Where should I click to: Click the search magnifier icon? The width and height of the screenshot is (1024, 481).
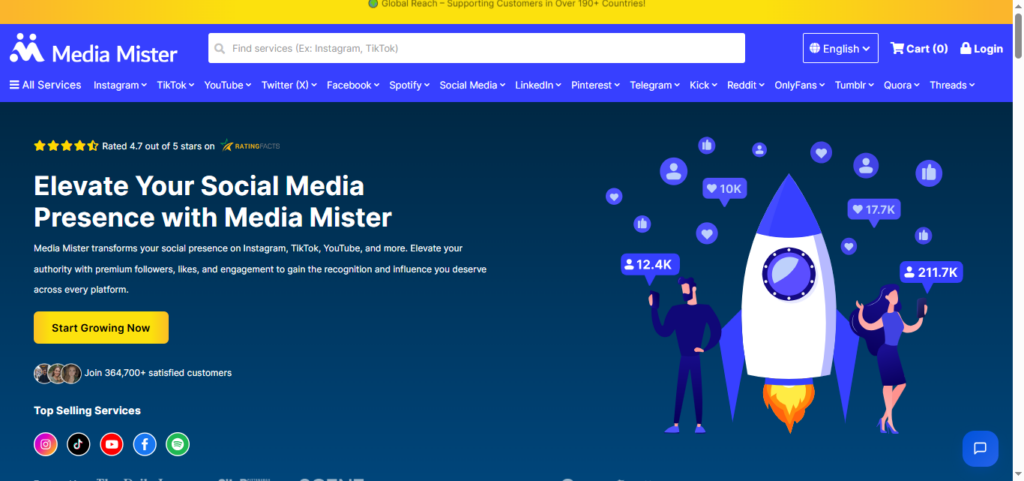pyautogui.click(x=220, y=48)
